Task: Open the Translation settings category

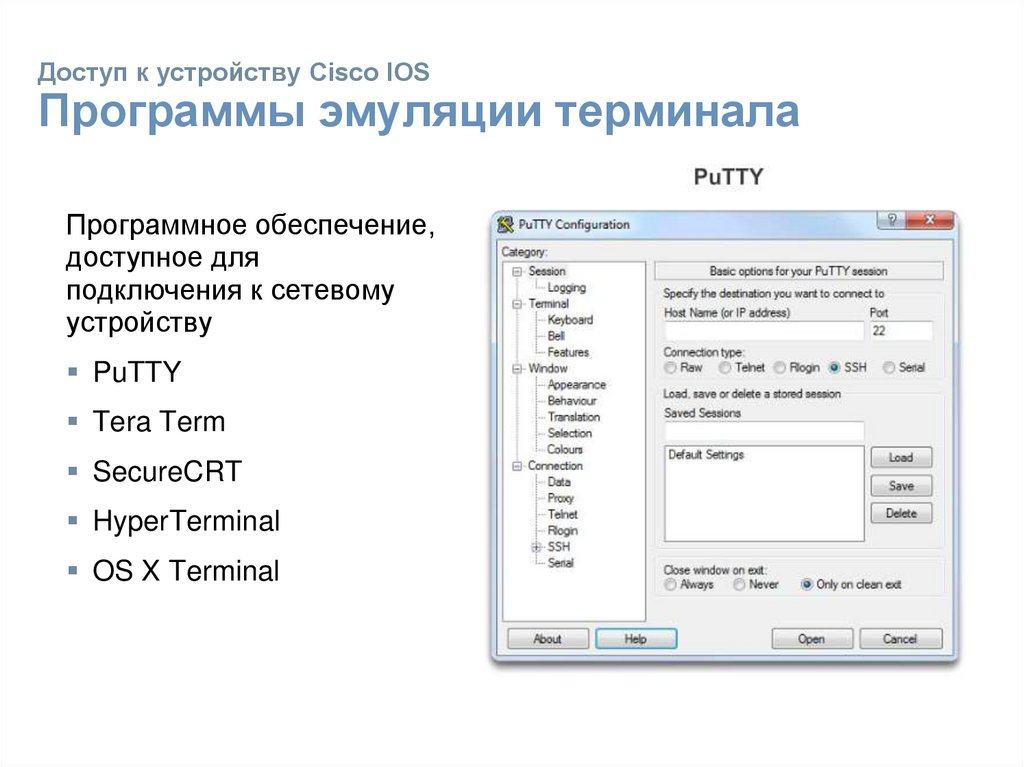Action: coord(574,417)
